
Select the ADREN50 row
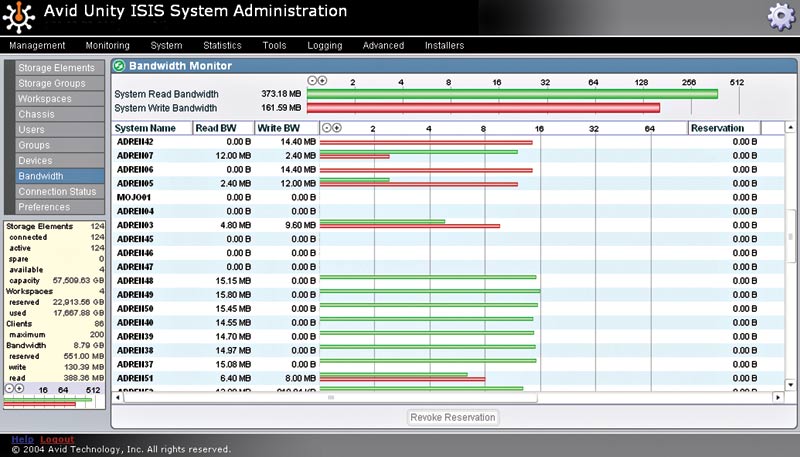(448, 309)
